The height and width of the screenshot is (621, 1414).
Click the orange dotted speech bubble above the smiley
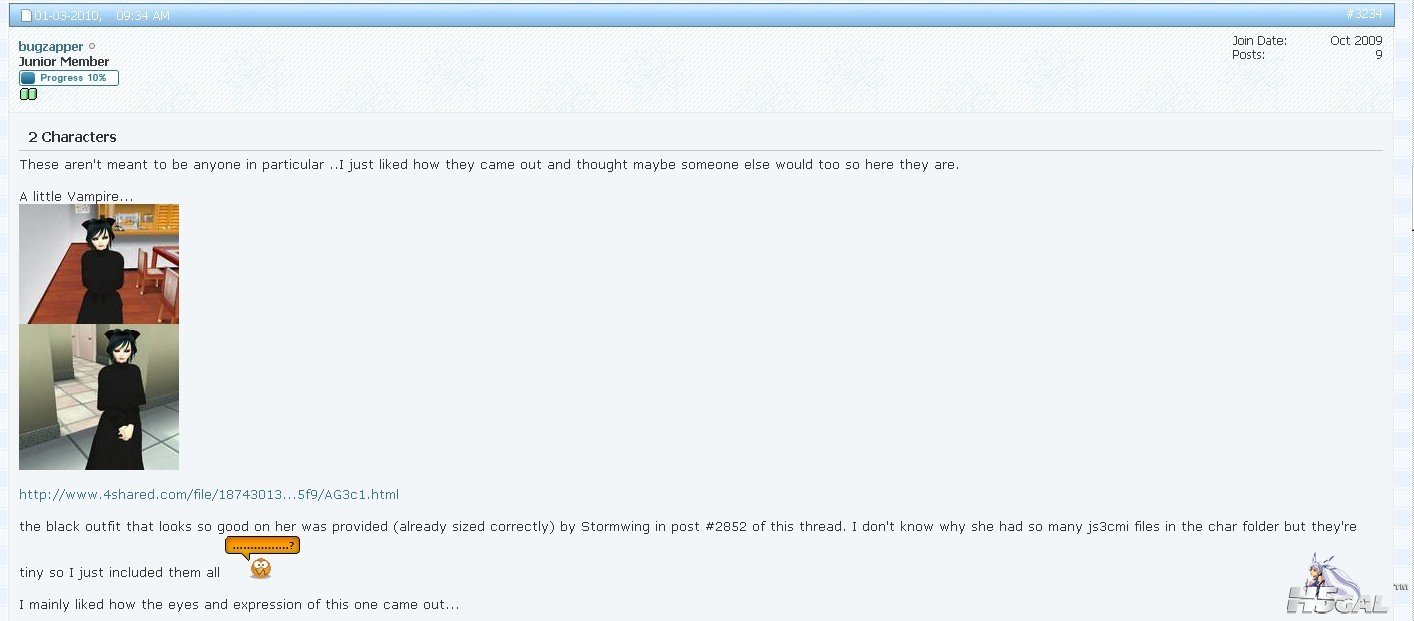click(262, 546)
